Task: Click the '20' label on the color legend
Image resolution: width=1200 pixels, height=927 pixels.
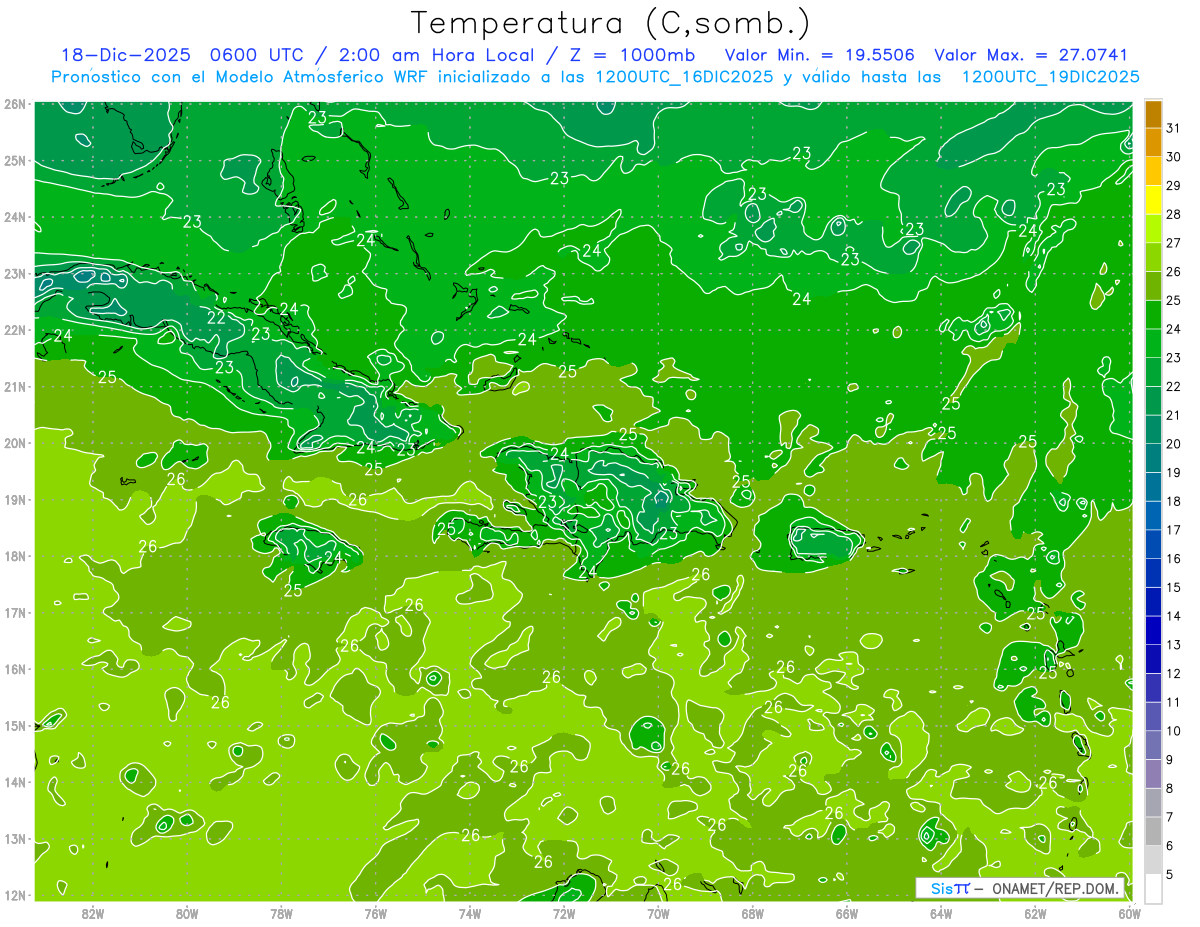Action: click(1174, 444)
